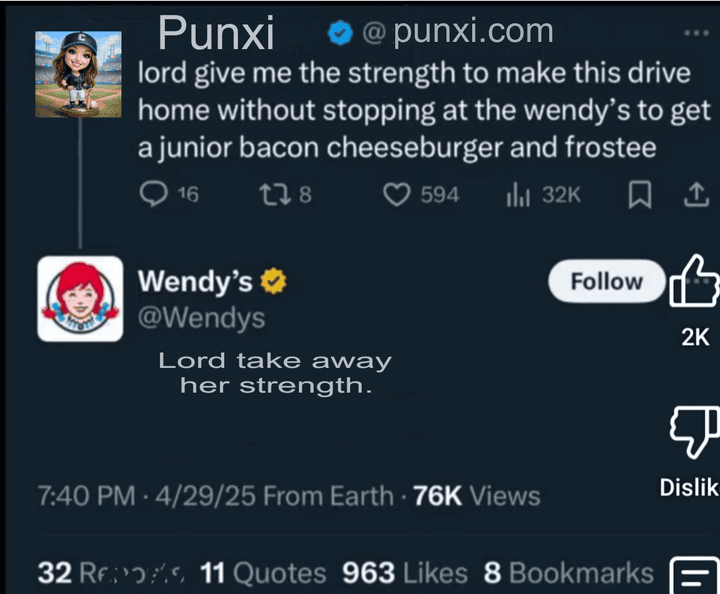Click the share icon on Punxi's post
This screenshot has width=720, height=594.
(693, 196)
